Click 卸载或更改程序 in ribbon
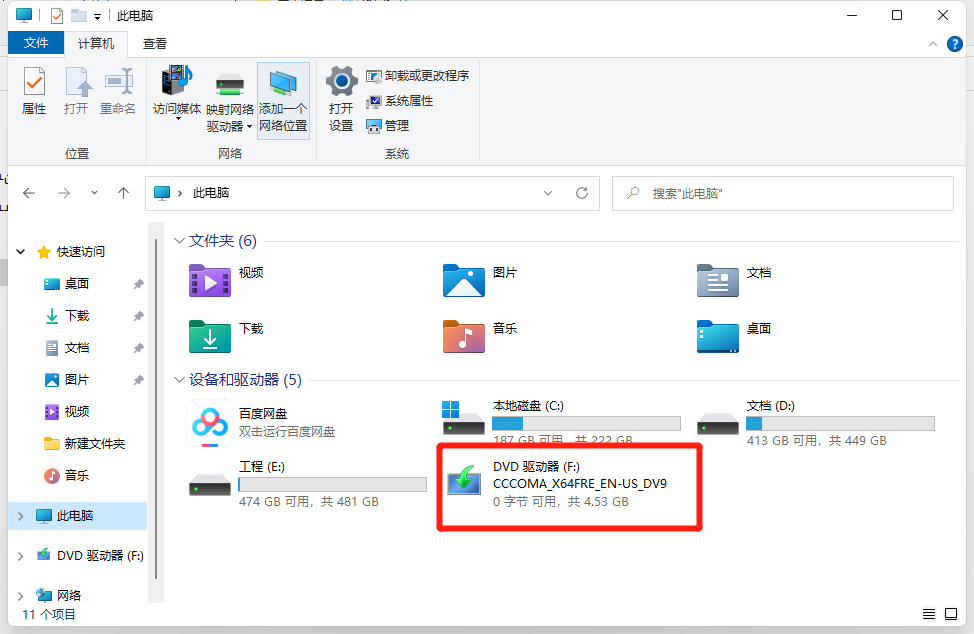The image size is (974, 634). click(x=417, y=76)
